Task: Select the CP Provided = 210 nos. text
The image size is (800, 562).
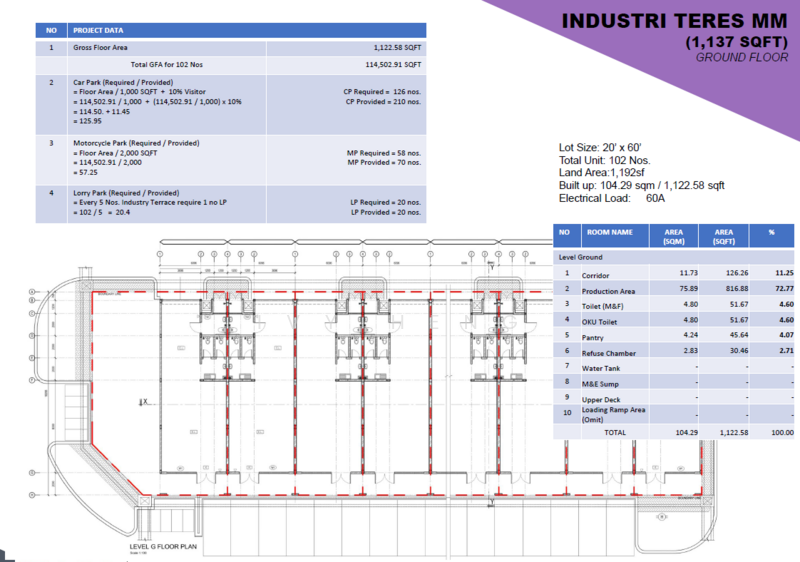Action: pyautogui.click(x=382, y=101)
